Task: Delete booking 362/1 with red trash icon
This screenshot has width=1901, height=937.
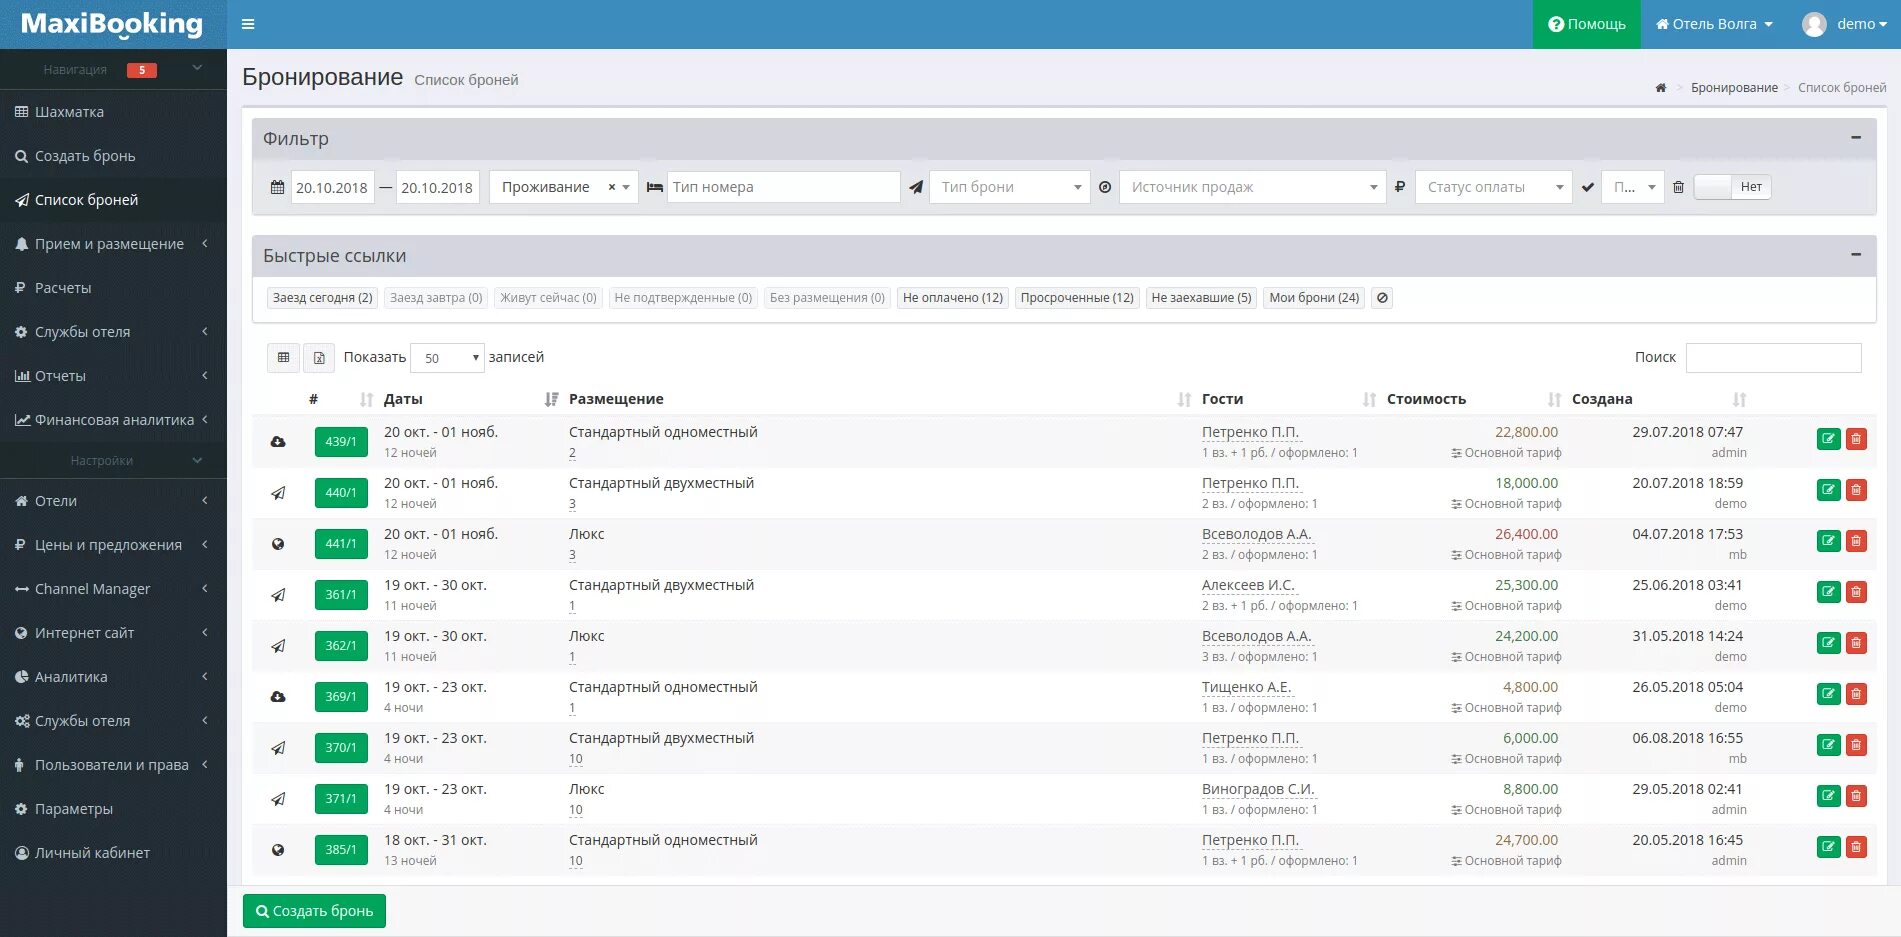Action: point(1856,643)
